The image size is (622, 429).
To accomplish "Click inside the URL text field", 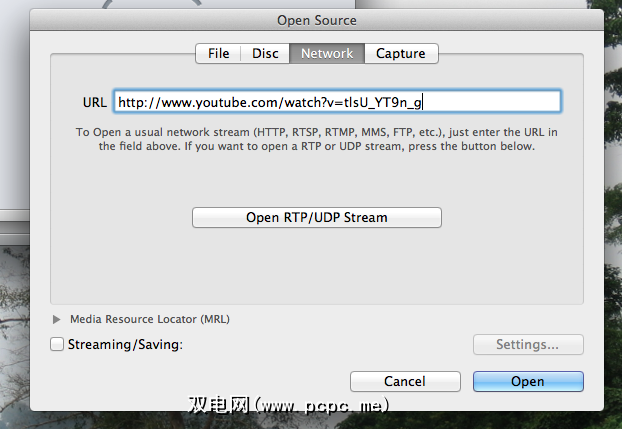I will click(336, 102).
